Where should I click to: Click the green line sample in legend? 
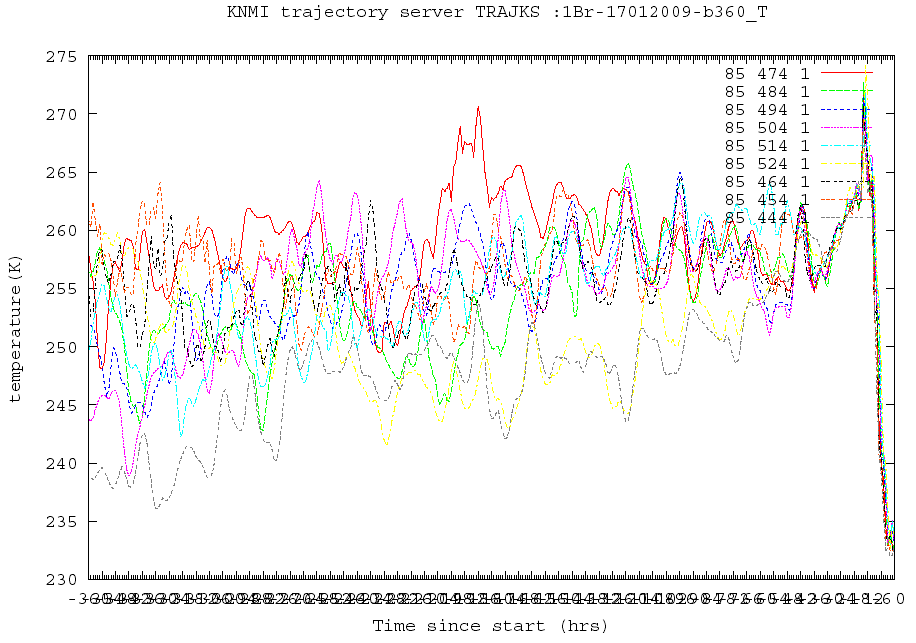tap(847, 91)
